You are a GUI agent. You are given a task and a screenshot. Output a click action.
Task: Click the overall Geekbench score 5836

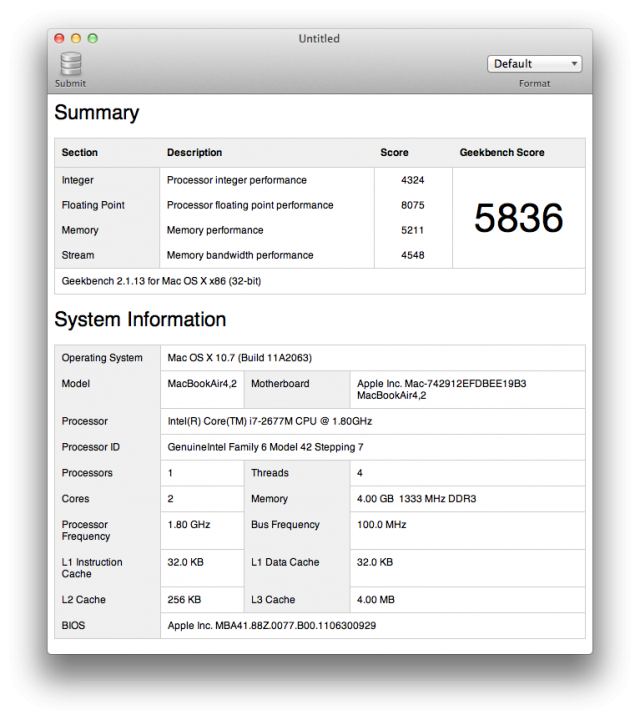(x=519, y=218)
